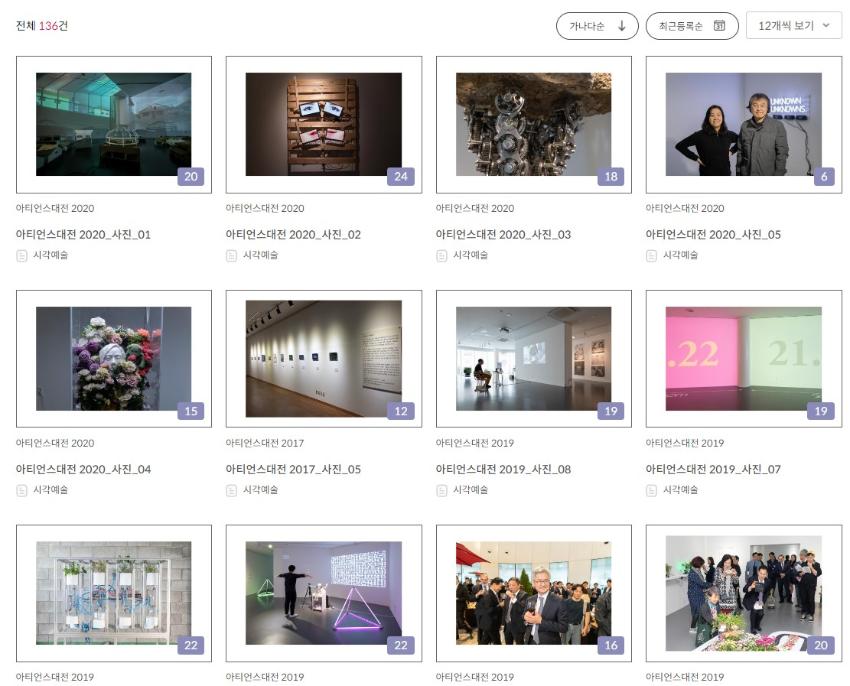Screen dimensions: 850x686
Task: Open the 아티언스대전 2020_사진_02 title link
Action: point(293,235)
